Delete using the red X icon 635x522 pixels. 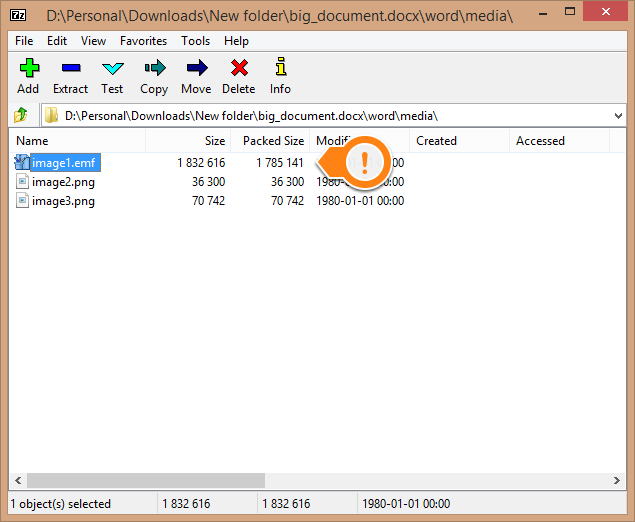(x=238, y=68)
